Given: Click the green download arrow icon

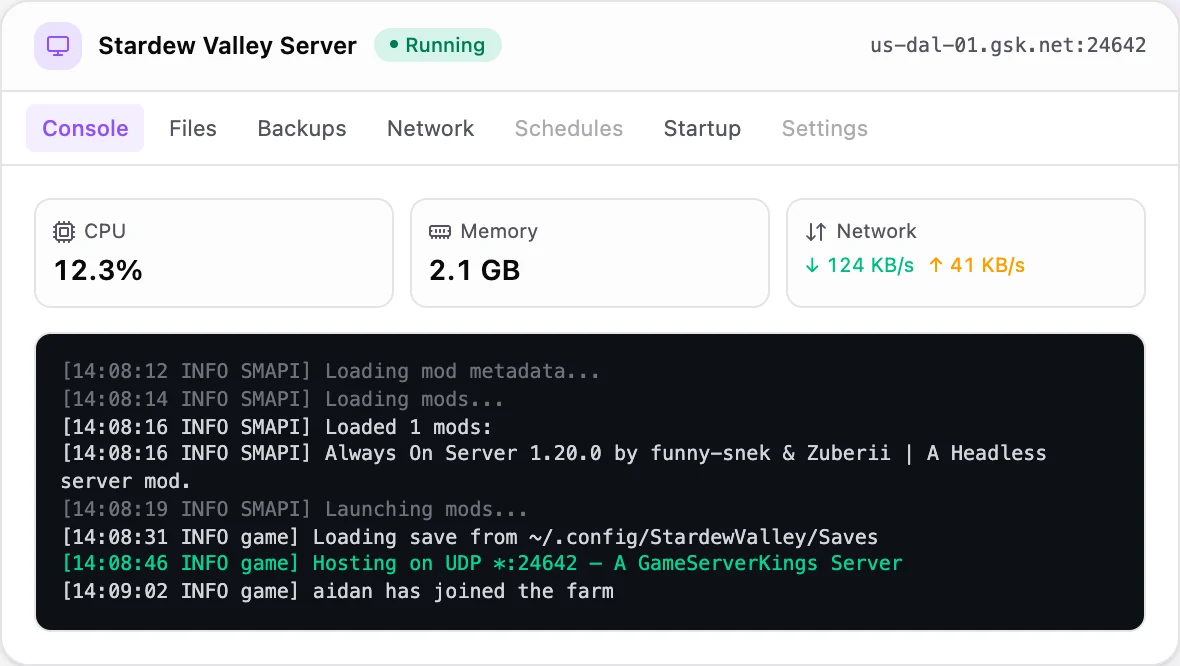Looking at the screenshot, I should coord(812,265).
